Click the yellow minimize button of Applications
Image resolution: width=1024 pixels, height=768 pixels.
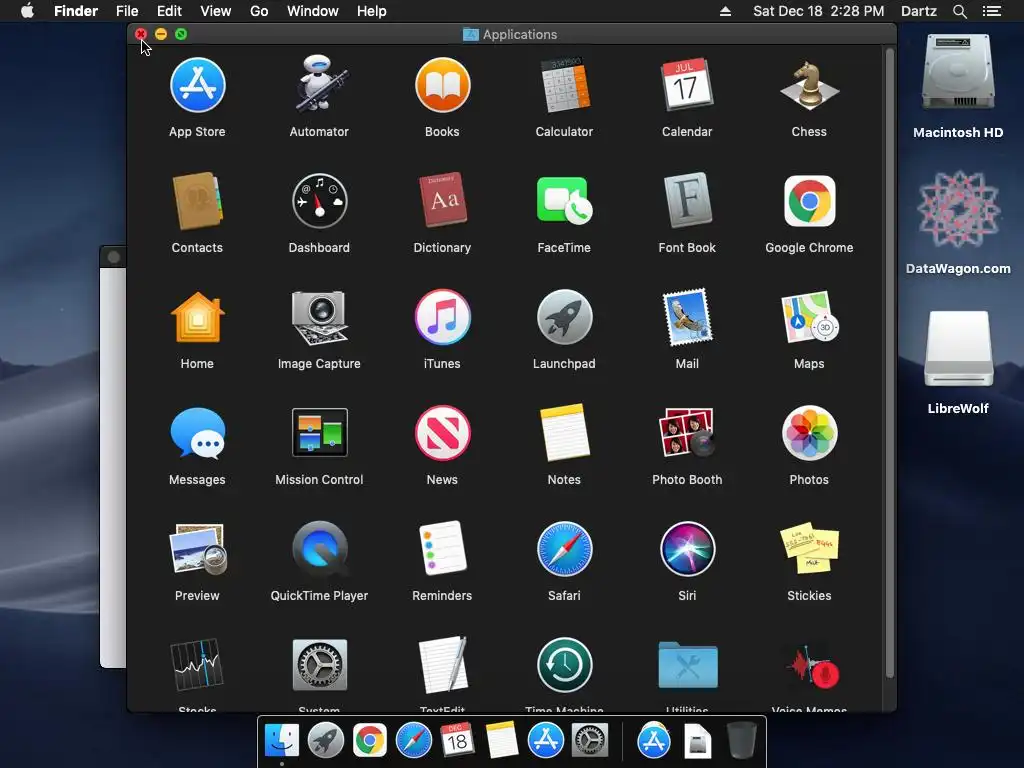pyautogui.click(x=161, y=34)
